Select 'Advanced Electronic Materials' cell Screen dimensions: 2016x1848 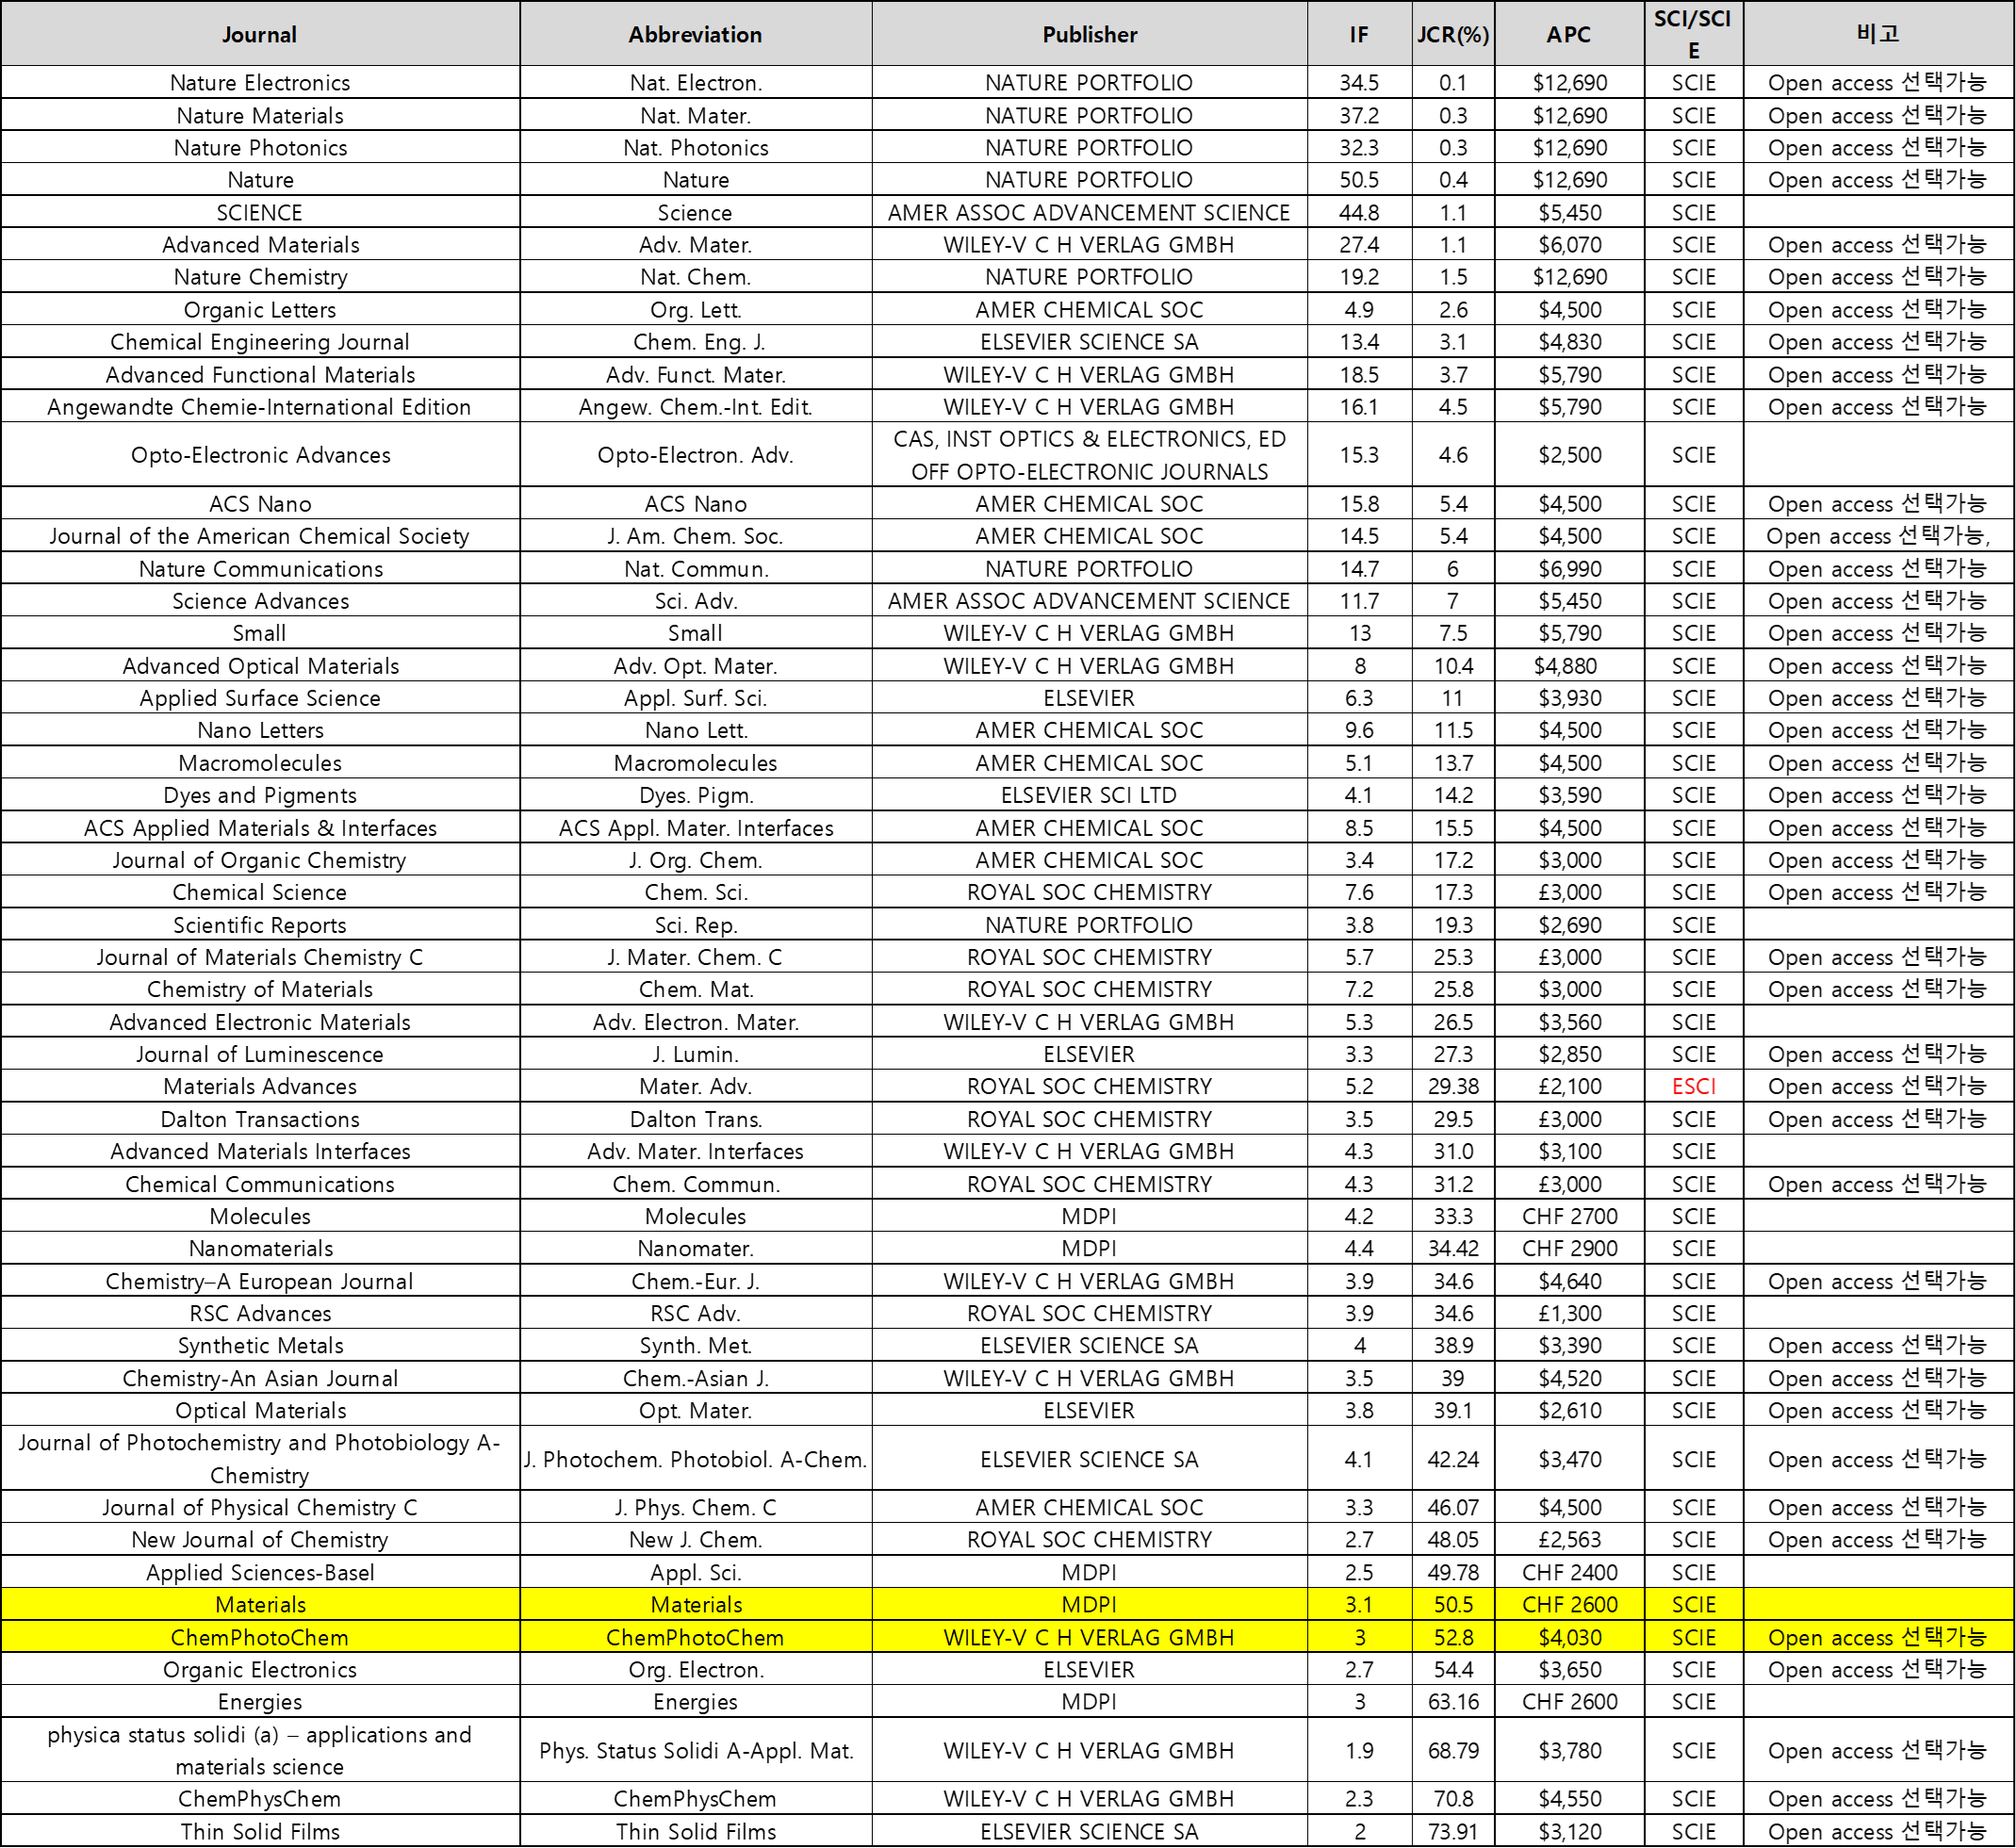(260, 1022)
